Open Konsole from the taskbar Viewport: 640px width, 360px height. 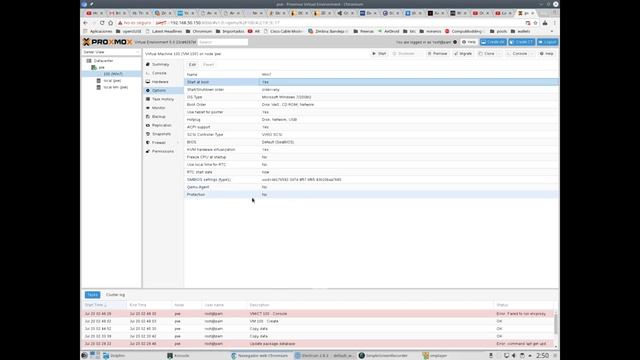(178, 356)
